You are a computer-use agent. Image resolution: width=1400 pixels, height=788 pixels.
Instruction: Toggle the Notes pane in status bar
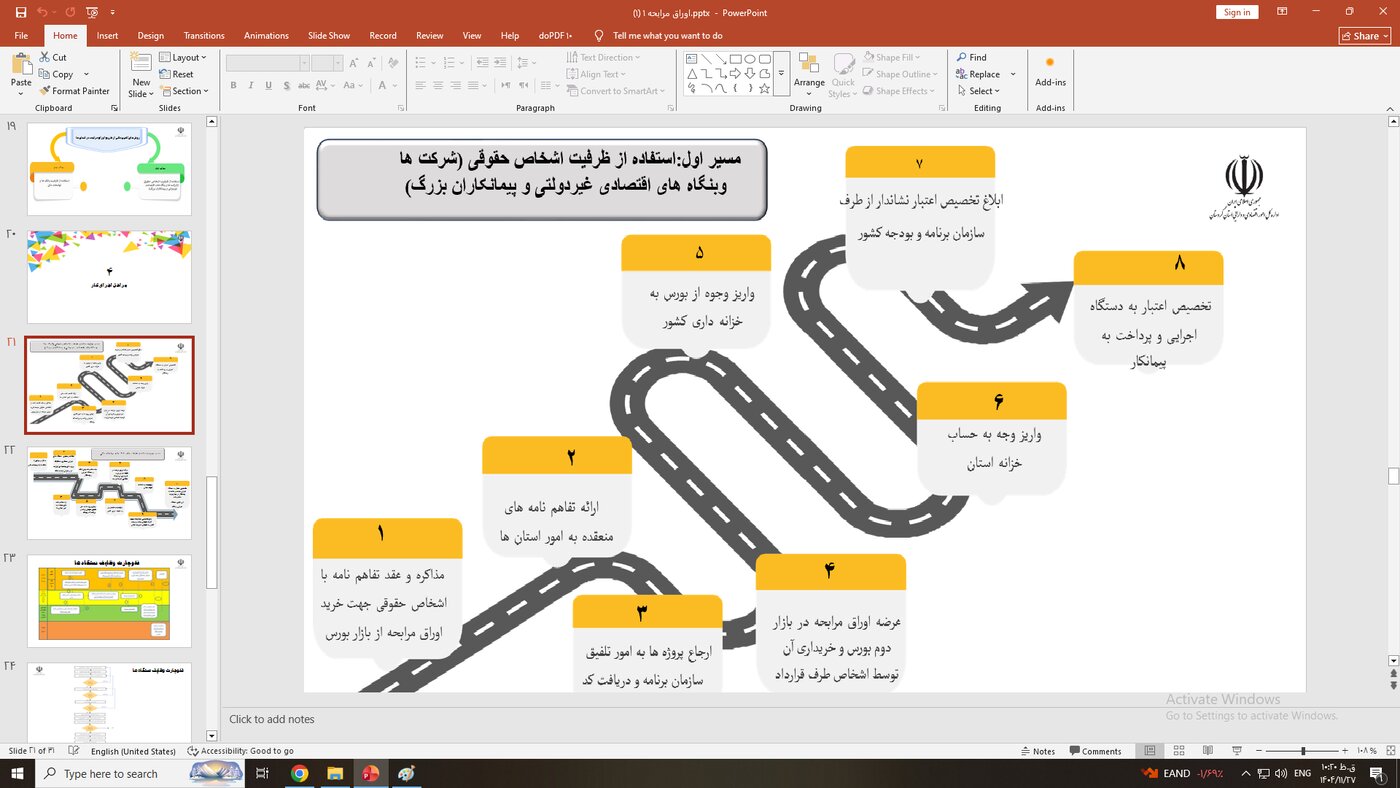(1037, 751)
